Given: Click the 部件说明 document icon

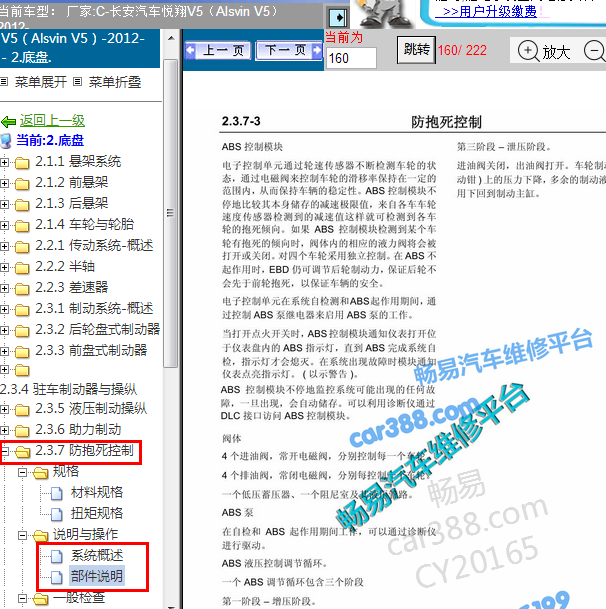Looking at the screenshot, I should [57, 577].
